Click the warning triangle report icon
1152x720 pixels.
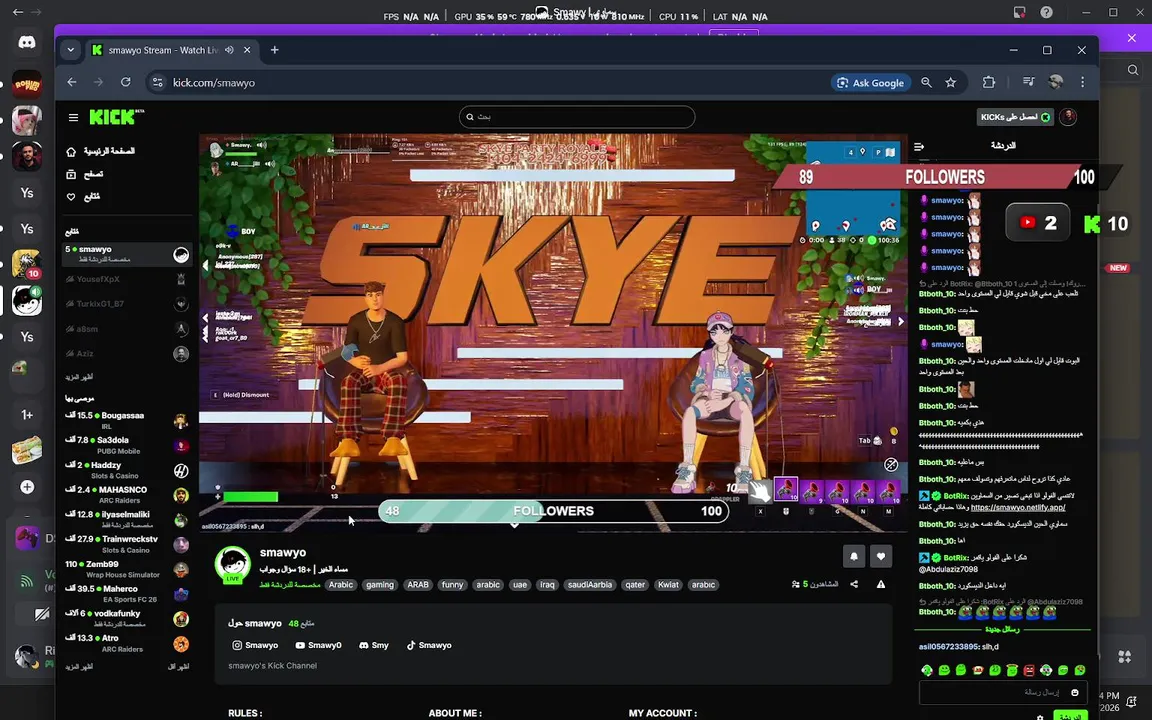pos(881,585)
